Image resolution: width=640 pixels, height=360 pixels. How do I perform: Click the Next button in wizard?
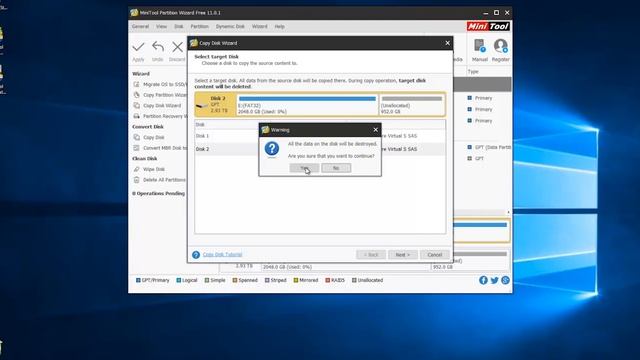point(402,255)
